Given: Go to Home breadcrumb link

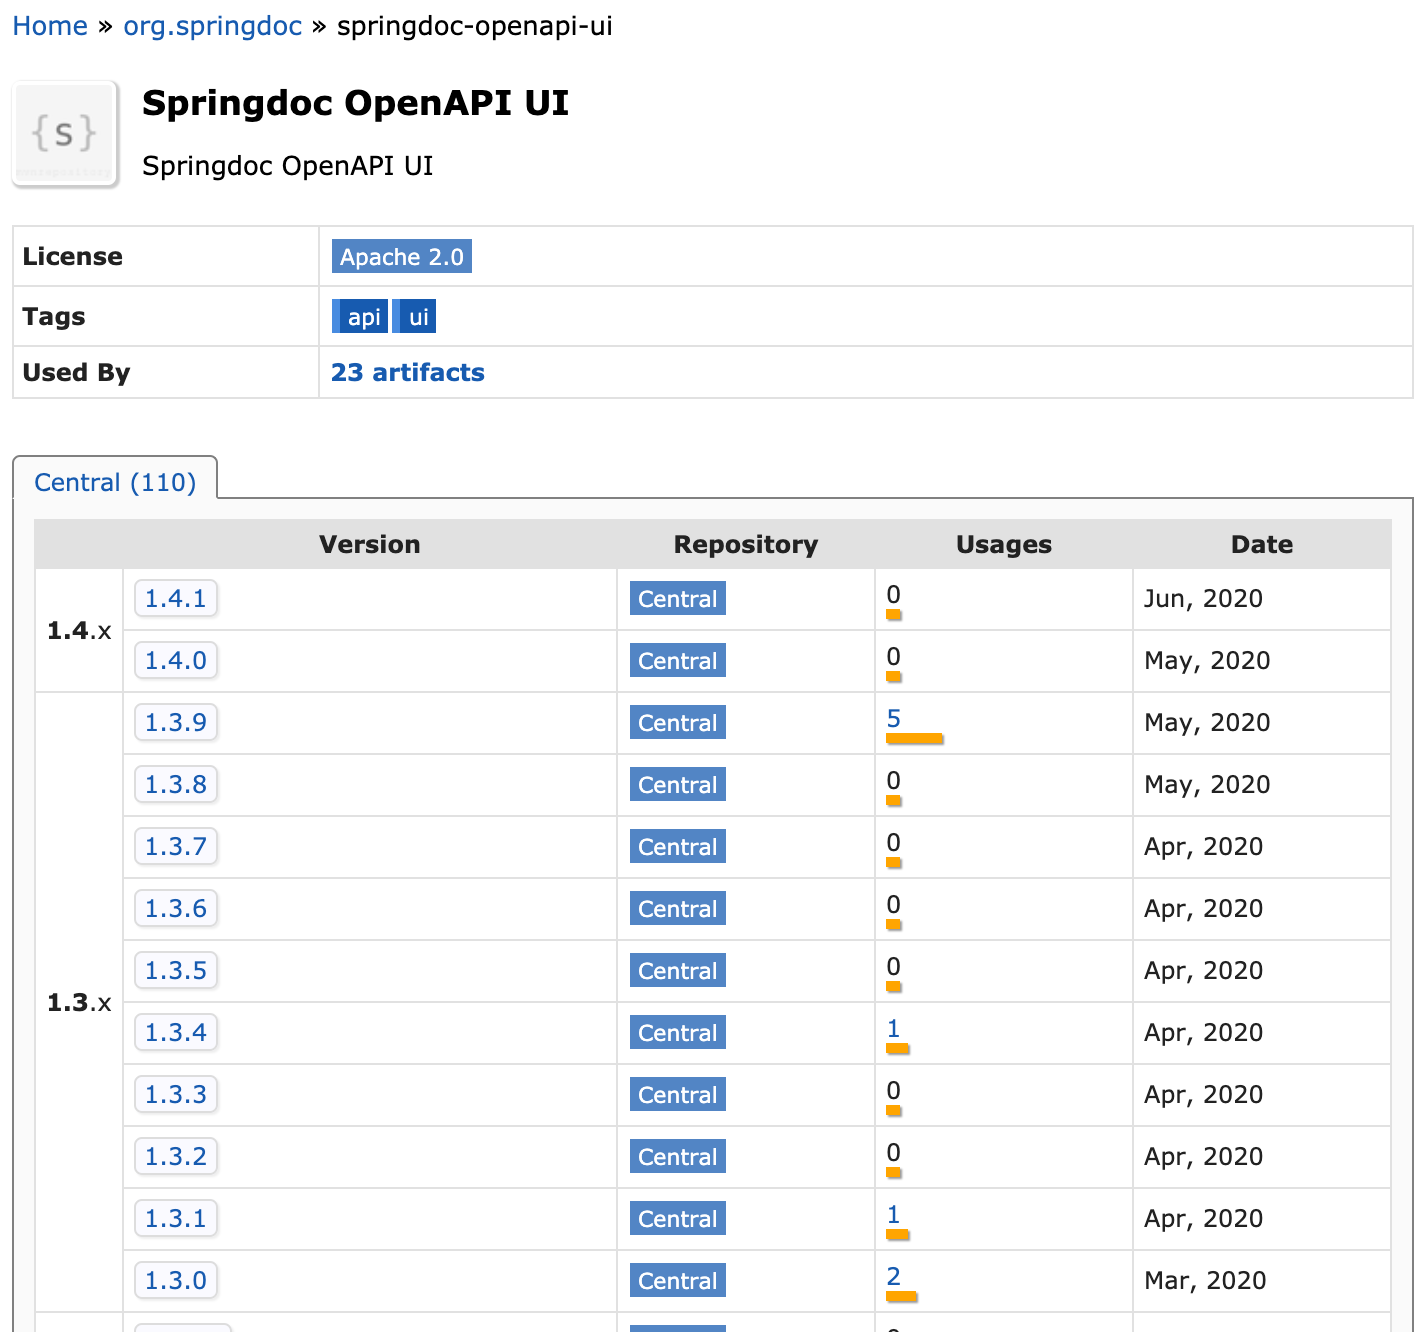Looking at the screenshot, I should (x=50, y=26).
